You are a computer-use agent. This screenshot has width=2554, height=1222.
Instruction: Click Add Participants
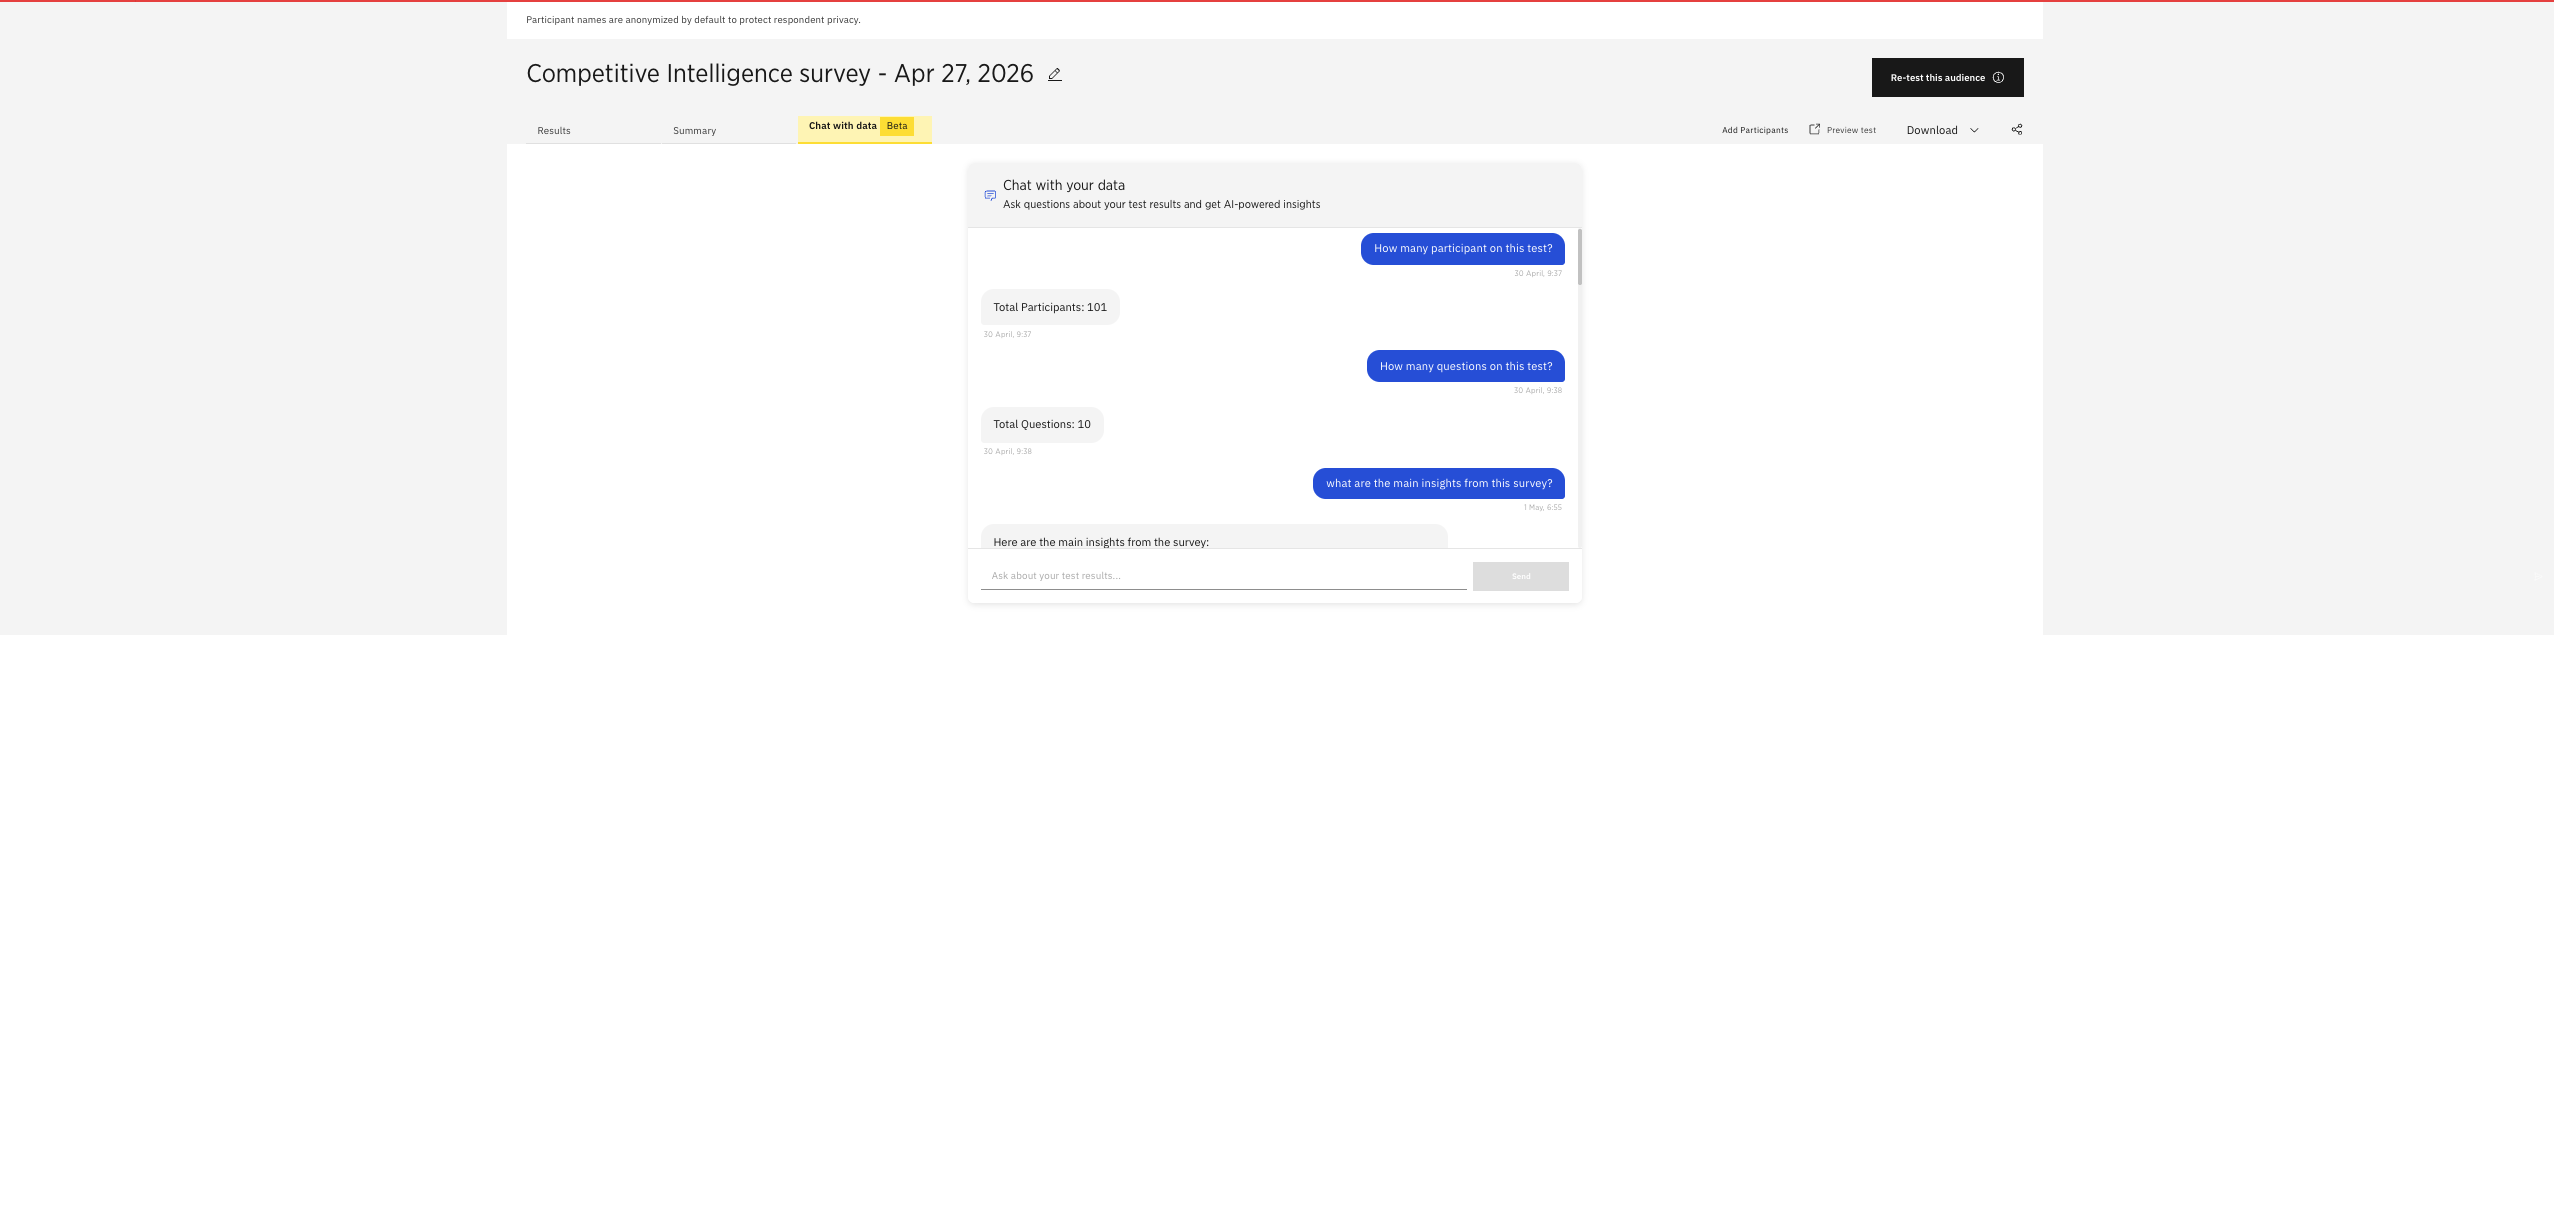pyautogui.click(x=1754, y=130)
